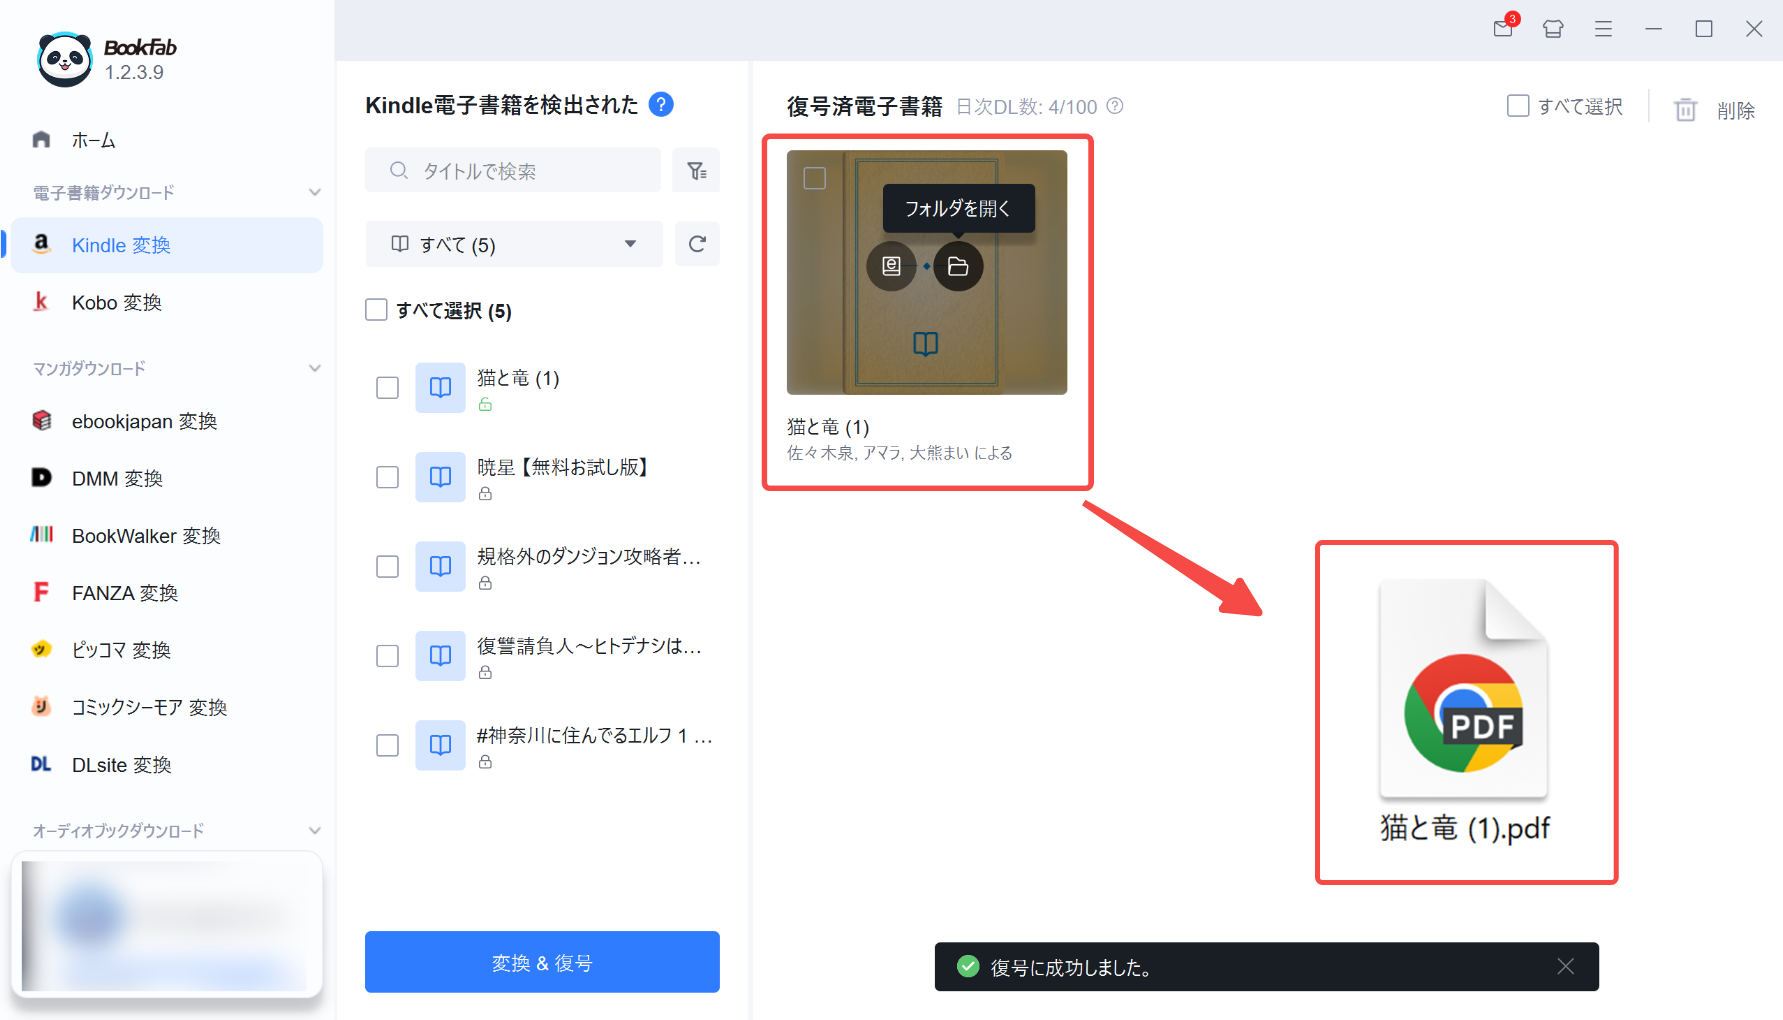Click the unlocked lock icon under 猫と竜 (1)

click(485, 404)
